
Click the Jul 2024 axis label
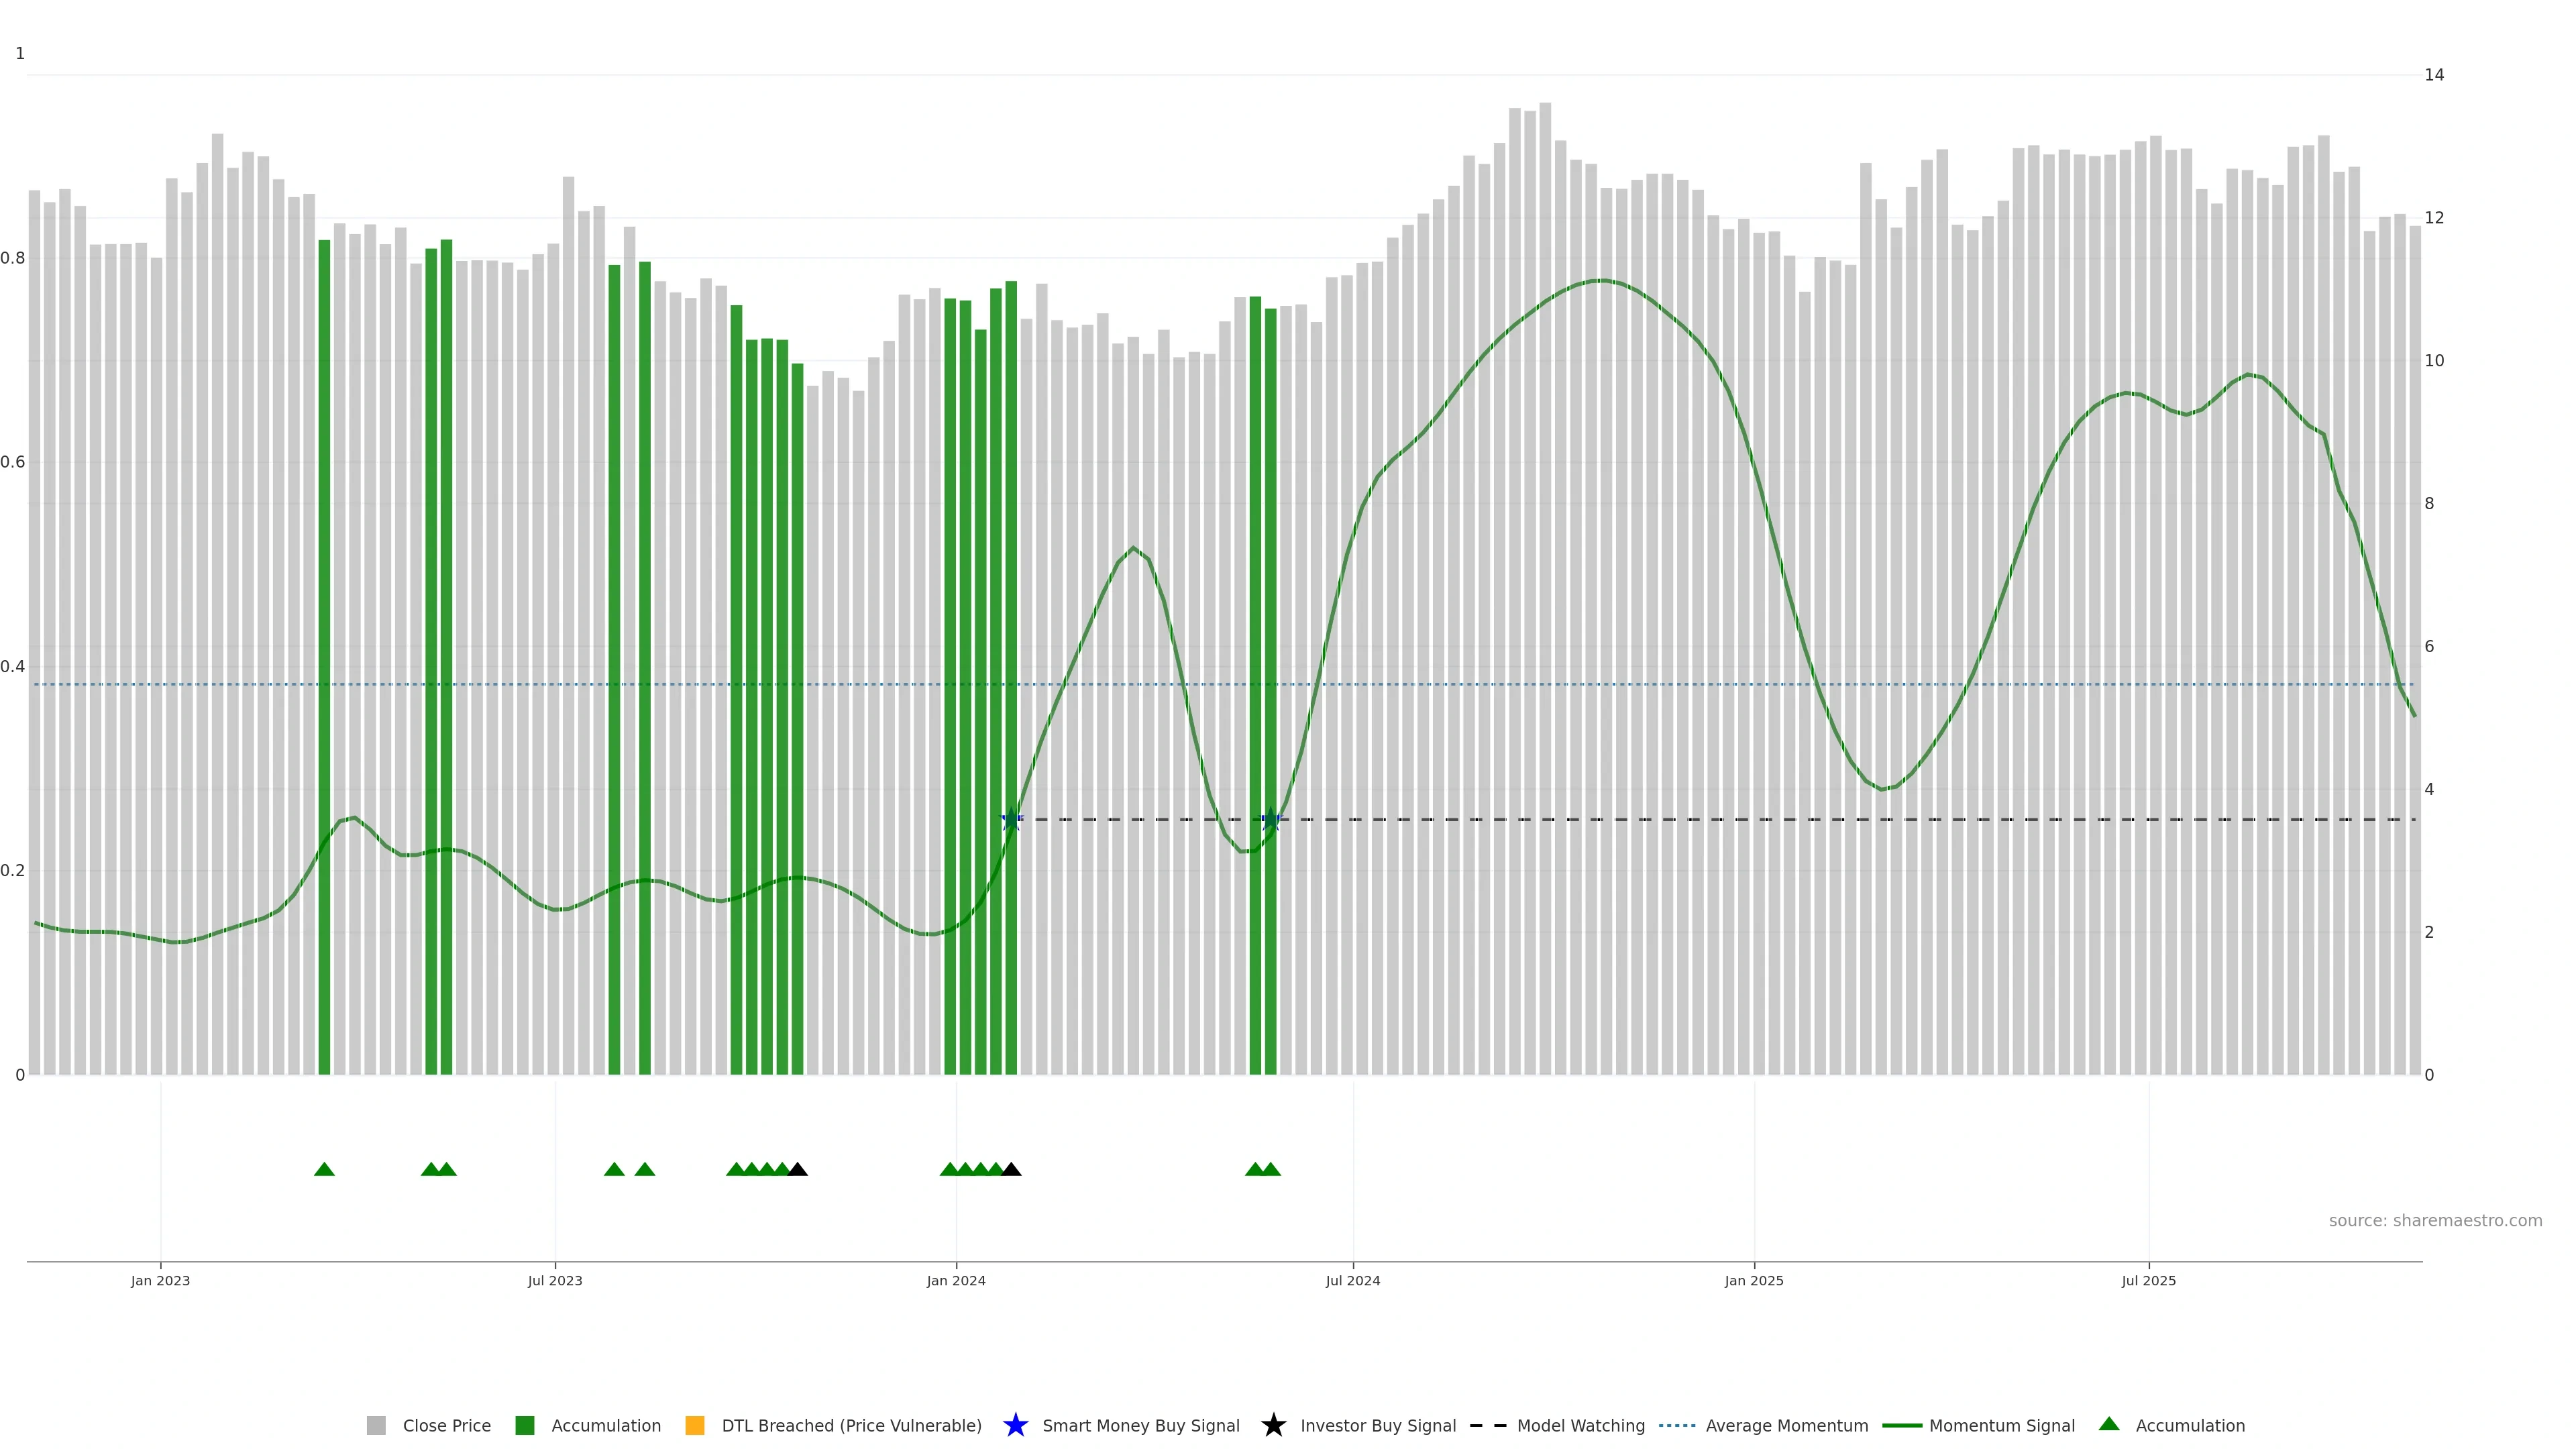[1353, 1281]
